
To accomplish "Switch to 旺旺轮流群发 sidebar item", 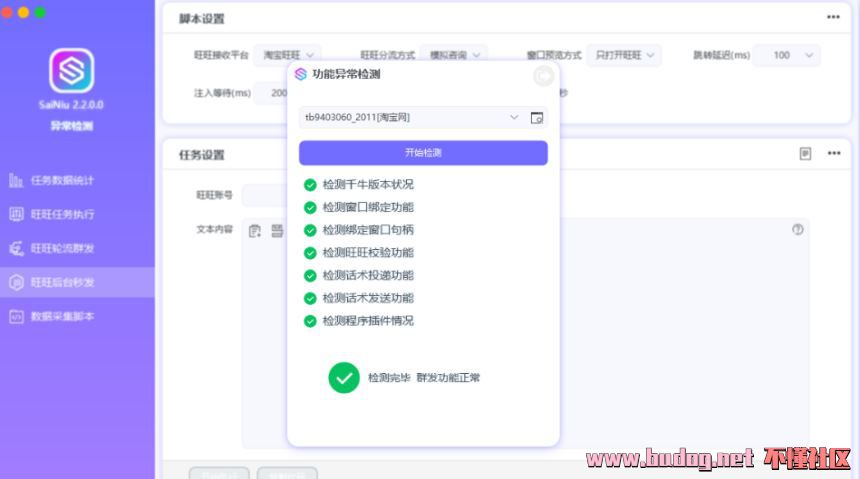I will 77,248.
